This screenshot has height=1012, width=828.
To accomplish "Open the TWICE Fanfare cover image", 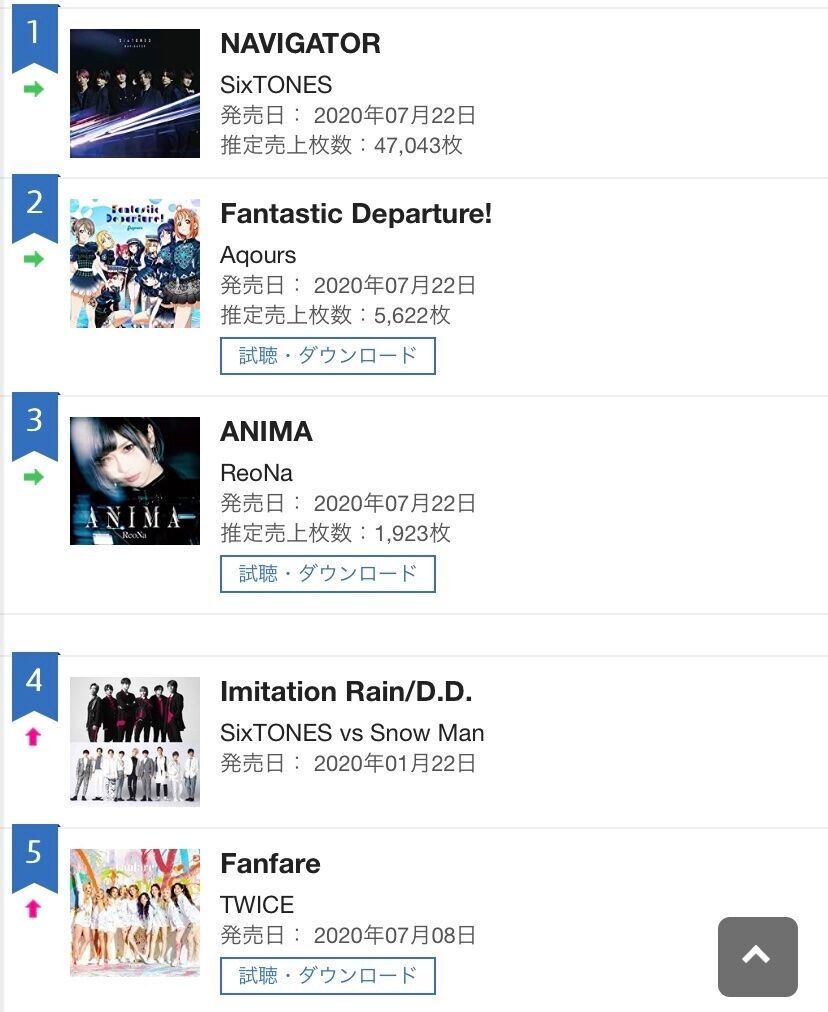I will point(135,913).
